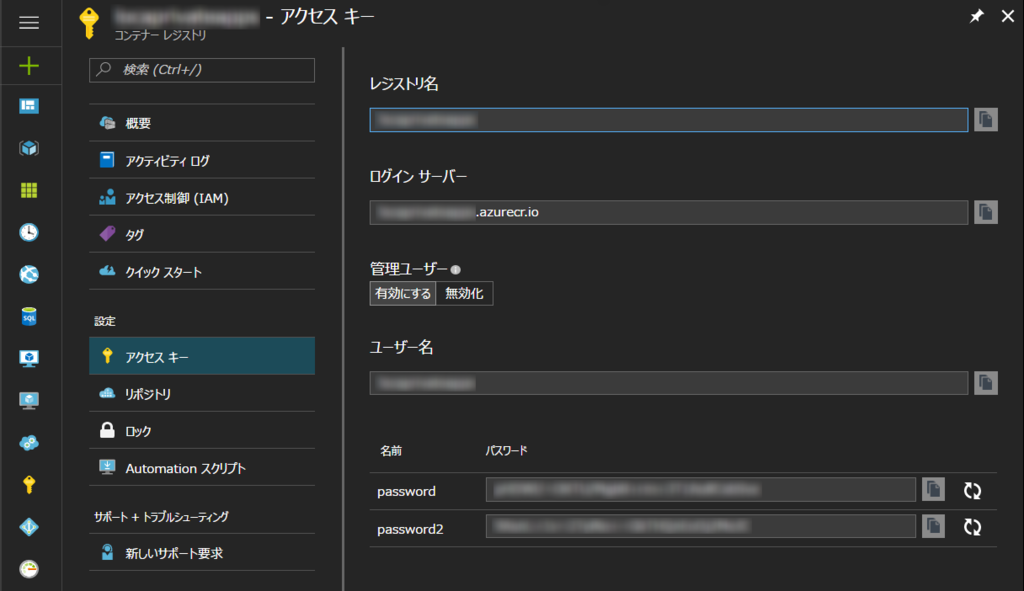
Task: Open タグ menu item
Action: [202, 234]
